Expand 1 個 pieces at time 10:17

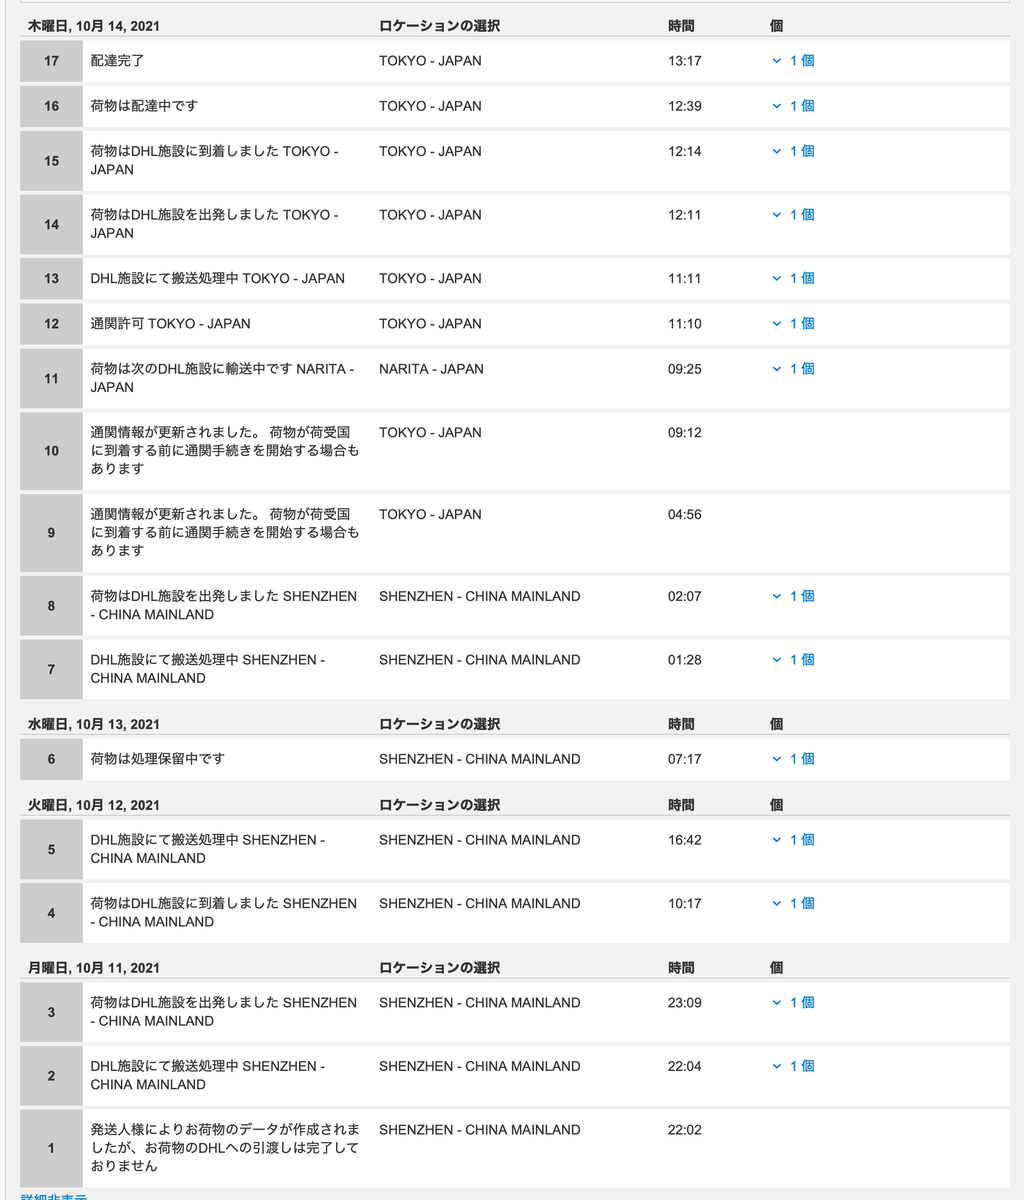click(793, 903)
